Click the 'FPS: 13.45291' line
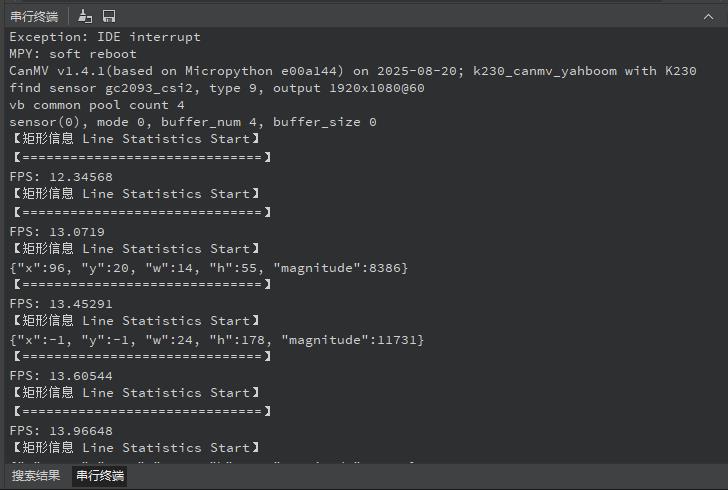 tap(61, 304)
